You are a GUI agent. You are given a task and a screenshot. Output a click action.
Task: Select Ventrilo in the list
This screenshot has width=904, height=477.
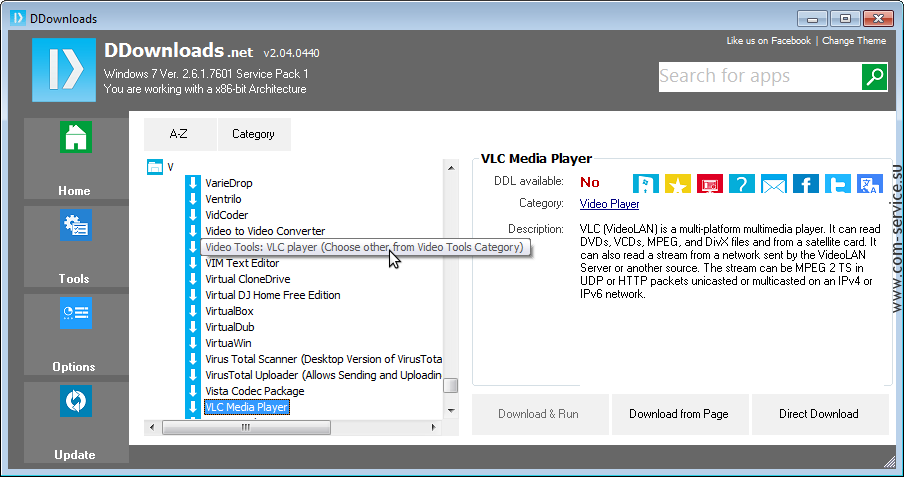point(223,199)
